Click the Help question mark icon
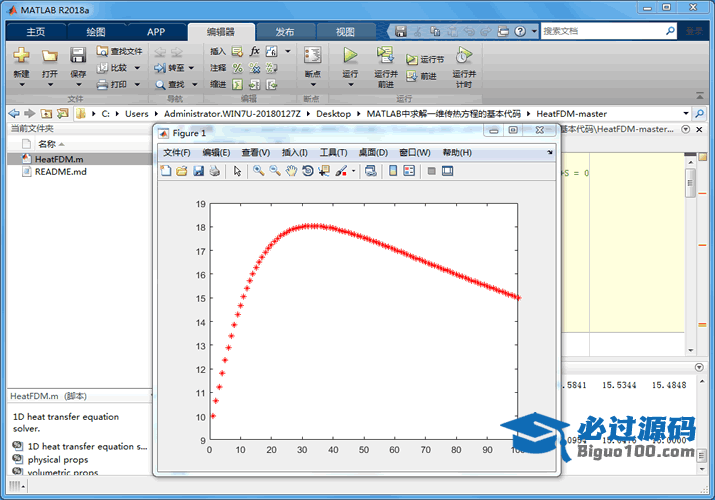Viewport: 715px width, 500px height. 520,31
